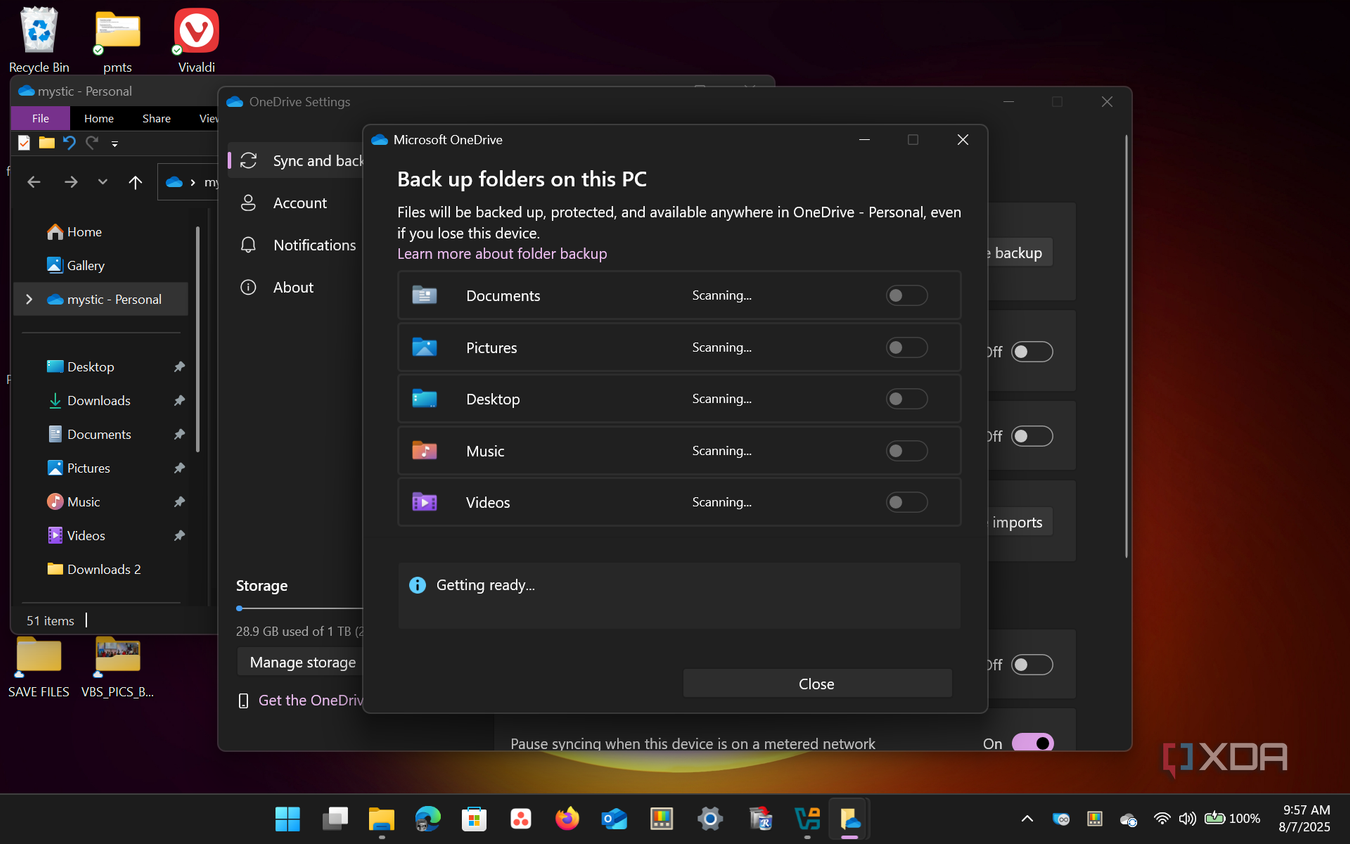Viewport: 1350px width, 844px height.
Task: Click the properties checkmark icon in Explorer toolbar
Action: pos(24,143)
